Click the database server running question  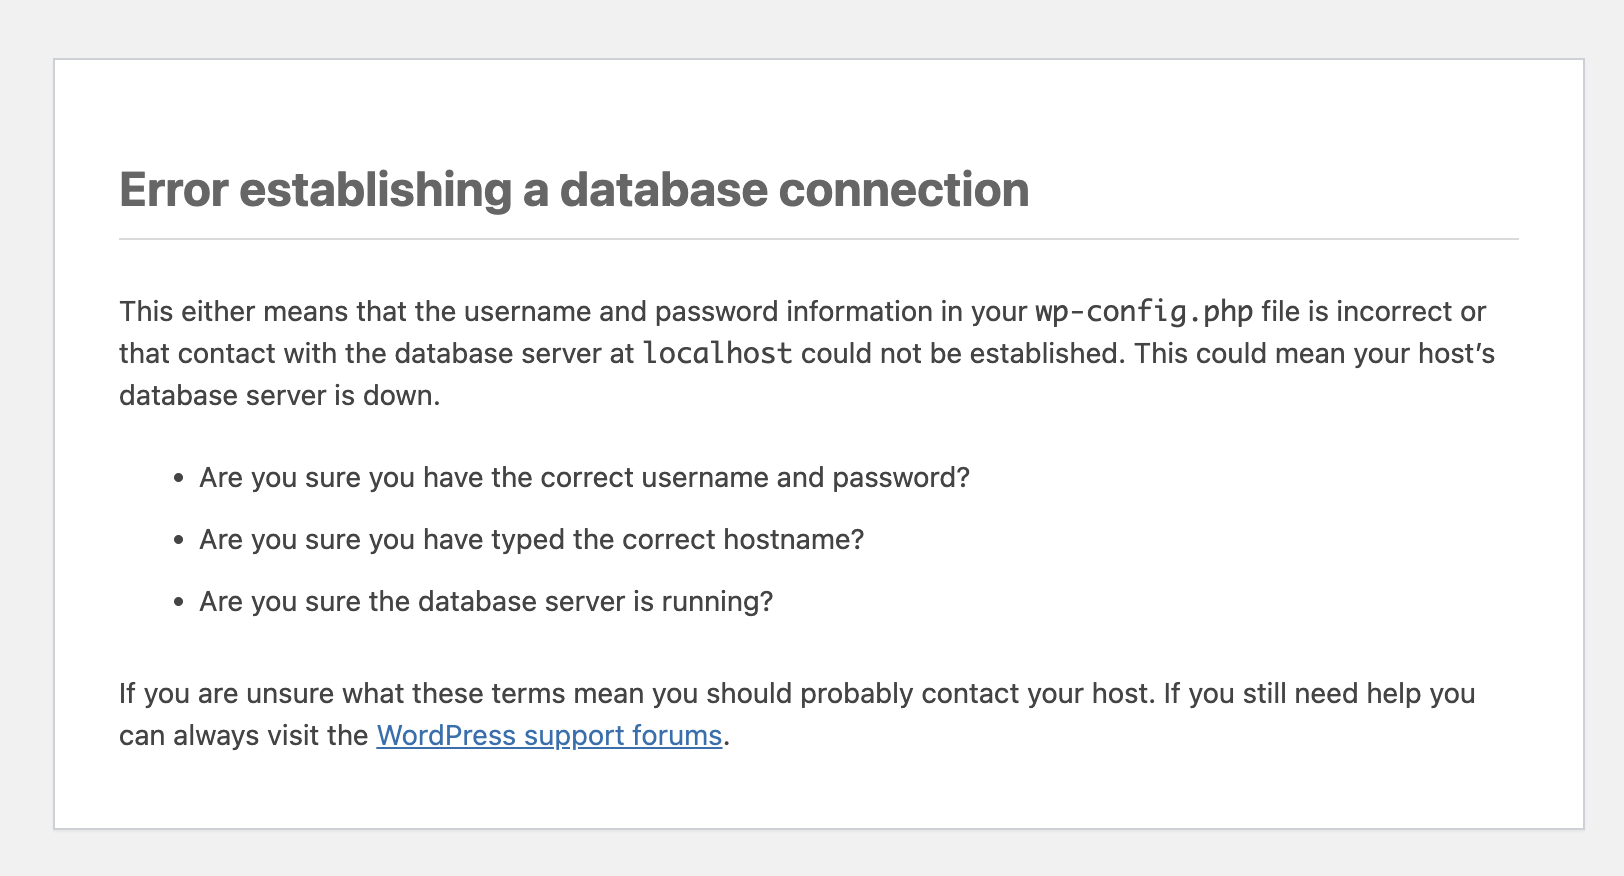[486, 602]
